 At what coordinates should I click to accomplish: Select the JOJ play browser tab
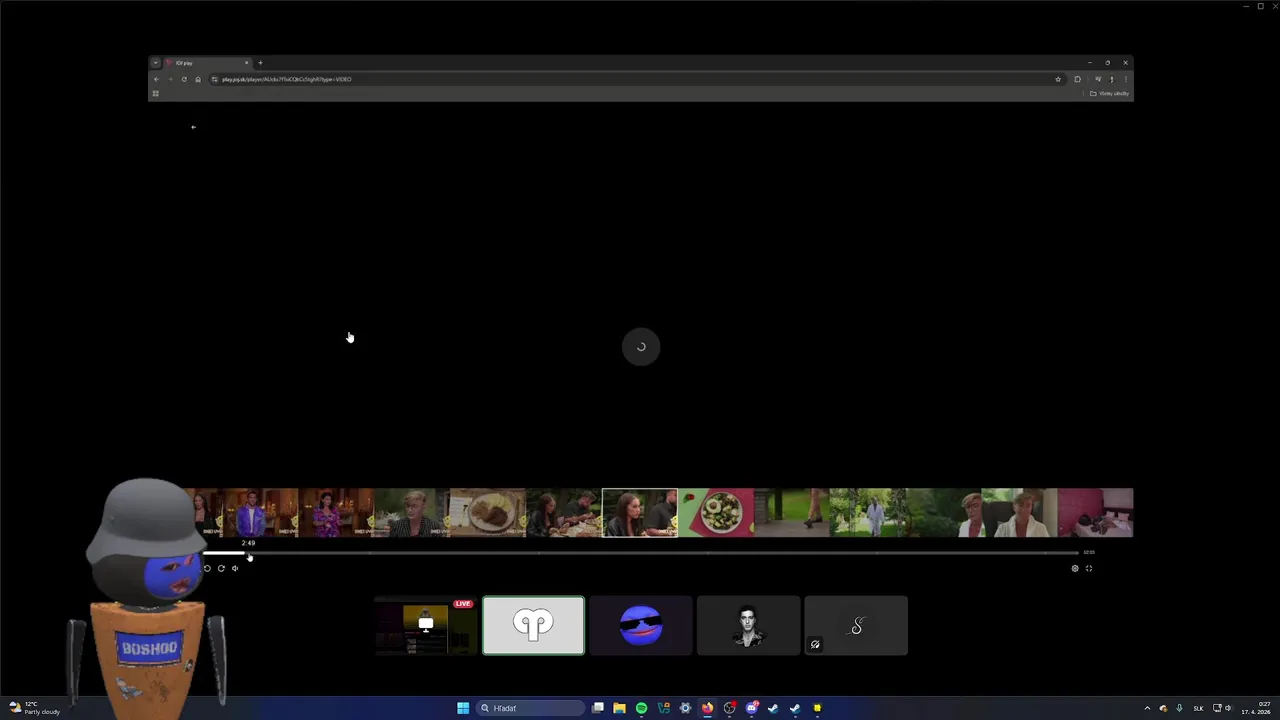click(208, 63)
